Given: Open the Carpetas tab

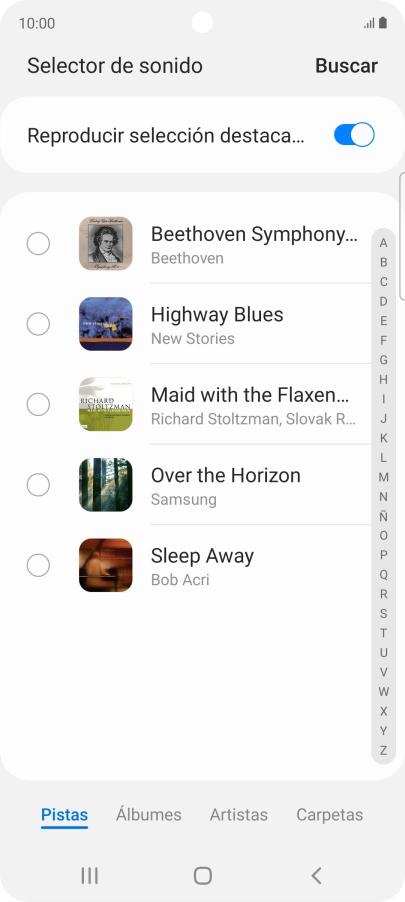Looking at the screenshot, I should pyautogui.click(x=330, y=815).
